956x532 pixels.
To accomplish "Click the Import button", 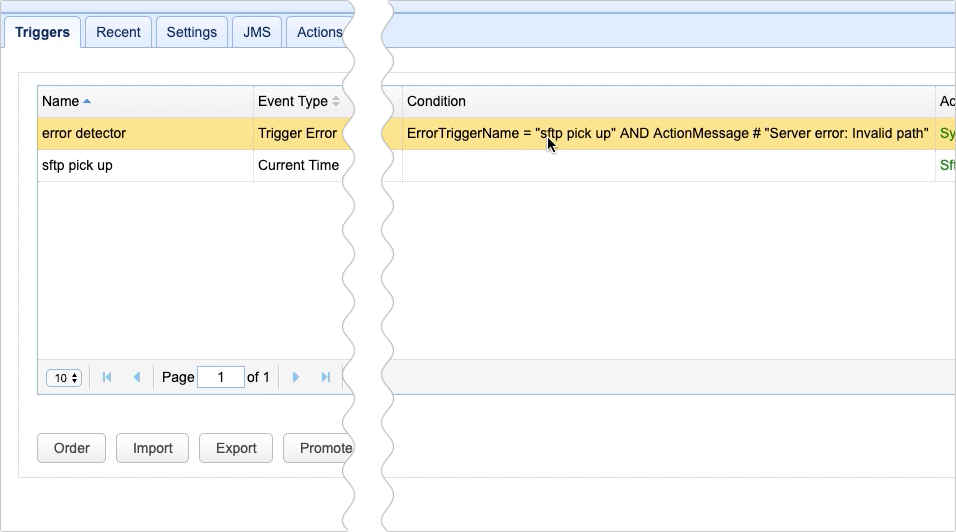I will [152, 448].
